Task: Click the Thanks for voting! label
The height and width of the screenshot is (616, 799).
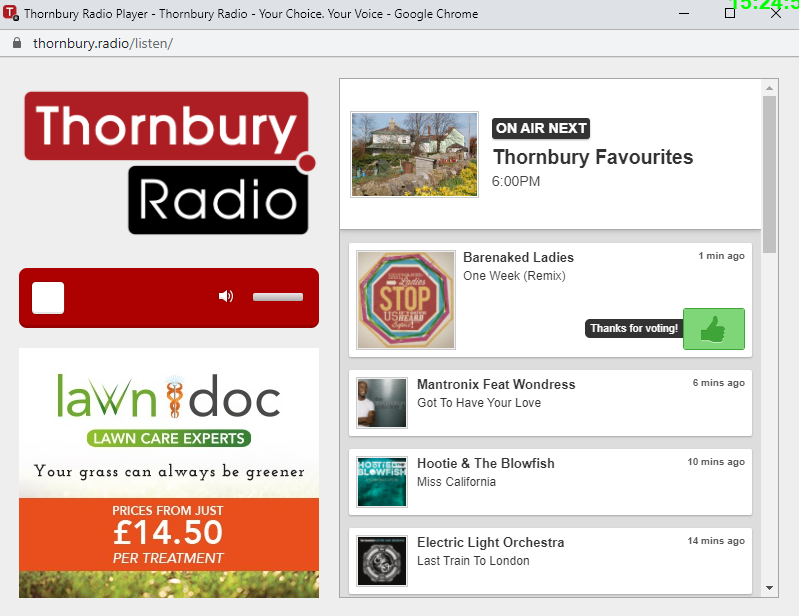Action: pos(634,328)
